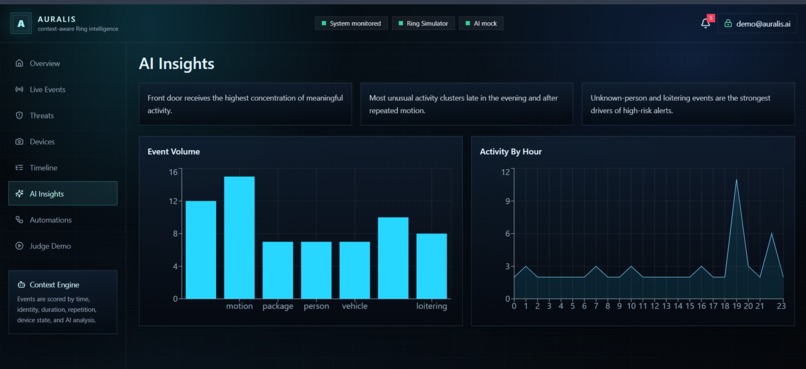806x369 pixels.
Task: Click the green dot on Ring Simulator
Action: point(401,24)
